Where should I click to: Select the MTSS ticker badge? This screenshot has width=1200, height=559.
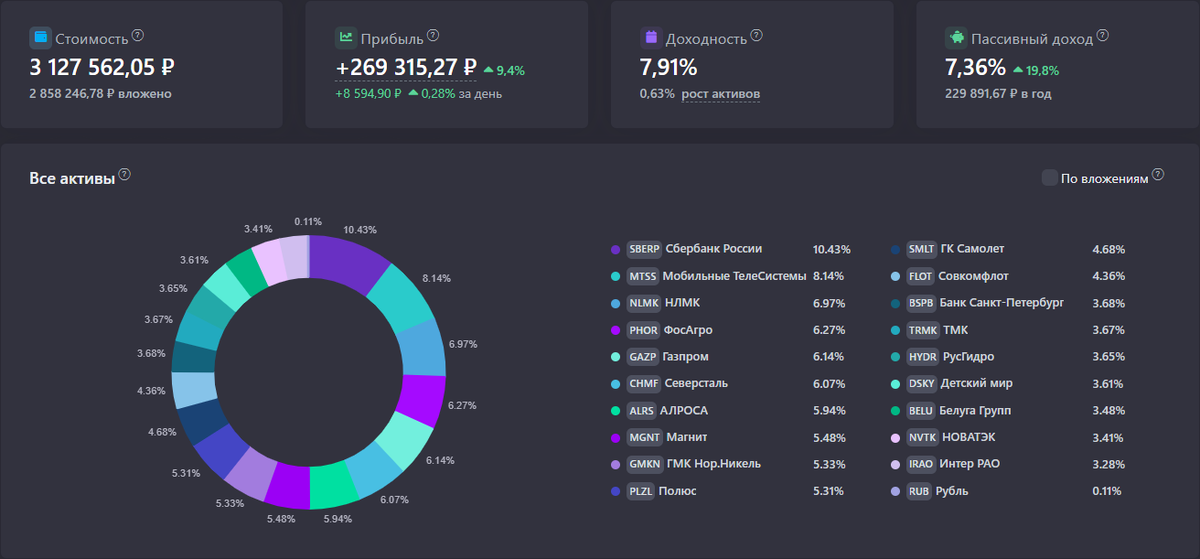click(643, 276)
